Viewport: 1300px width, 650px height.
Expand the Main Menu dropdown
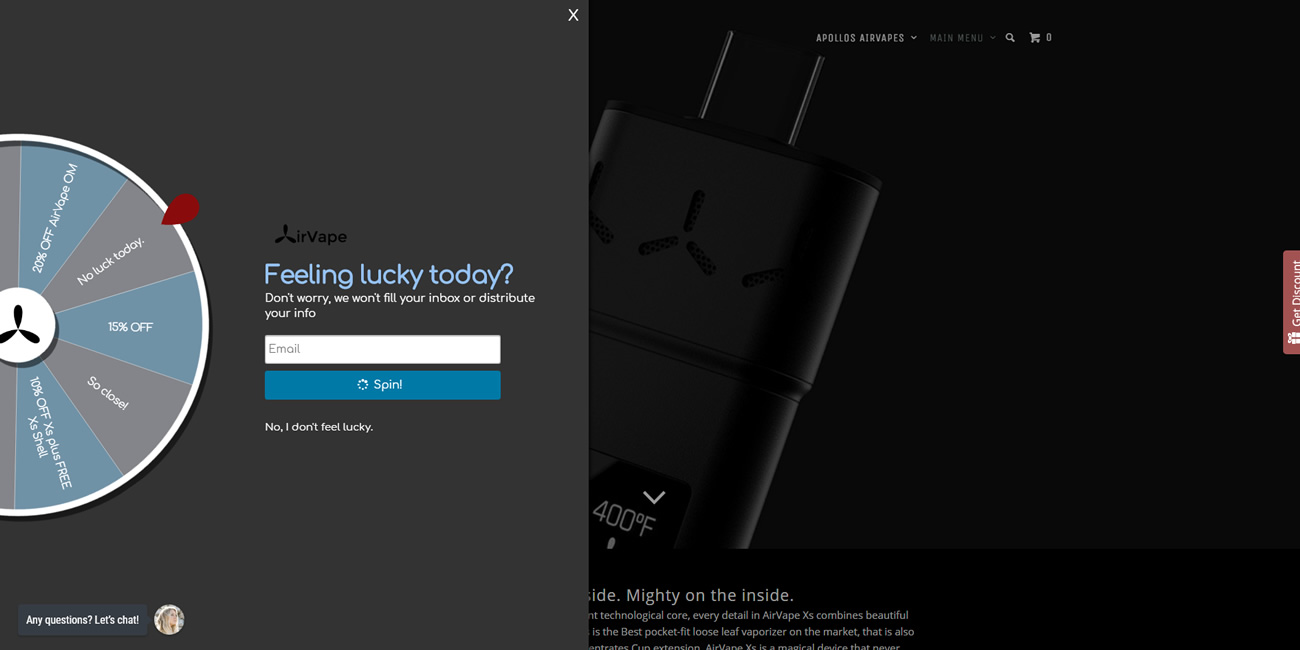(963, 38)
